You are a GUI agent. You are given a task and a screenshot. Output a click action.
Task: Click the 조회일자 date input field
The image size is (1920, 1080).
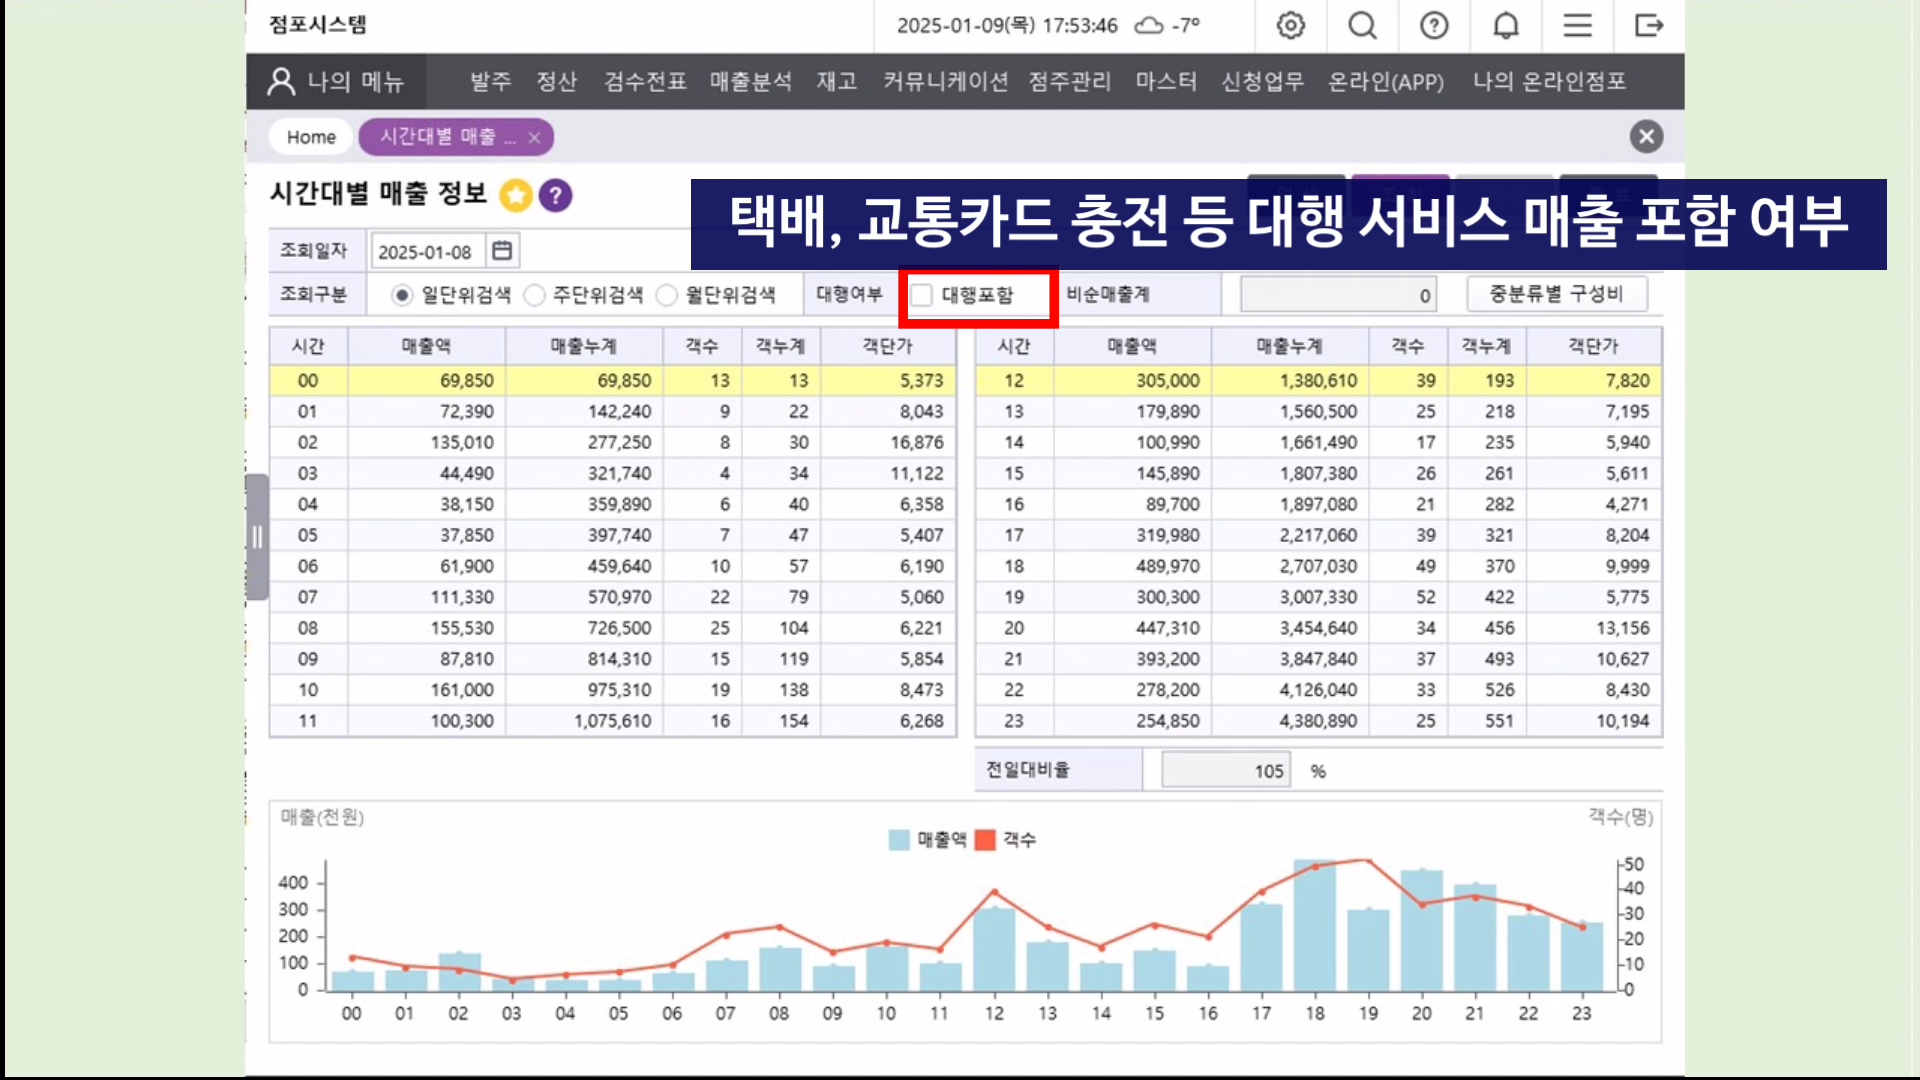(x=427, y=252)
